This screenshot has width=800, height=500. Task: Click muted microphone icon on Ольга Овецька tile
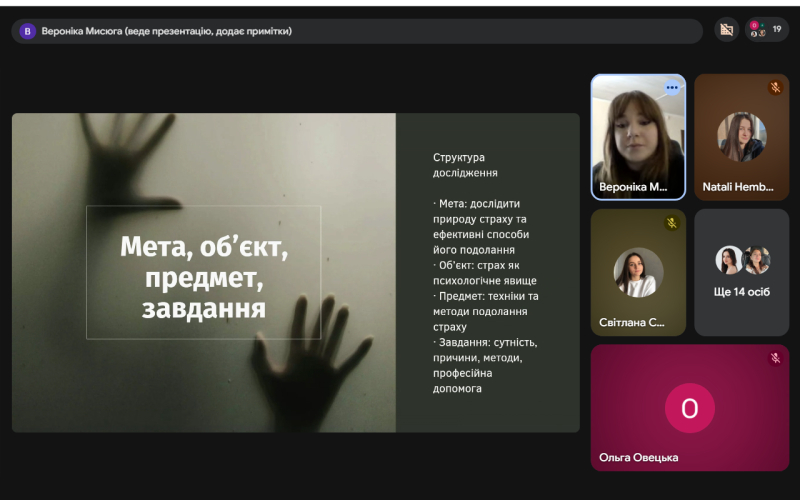pyautogui.click(x=775, y=358)
